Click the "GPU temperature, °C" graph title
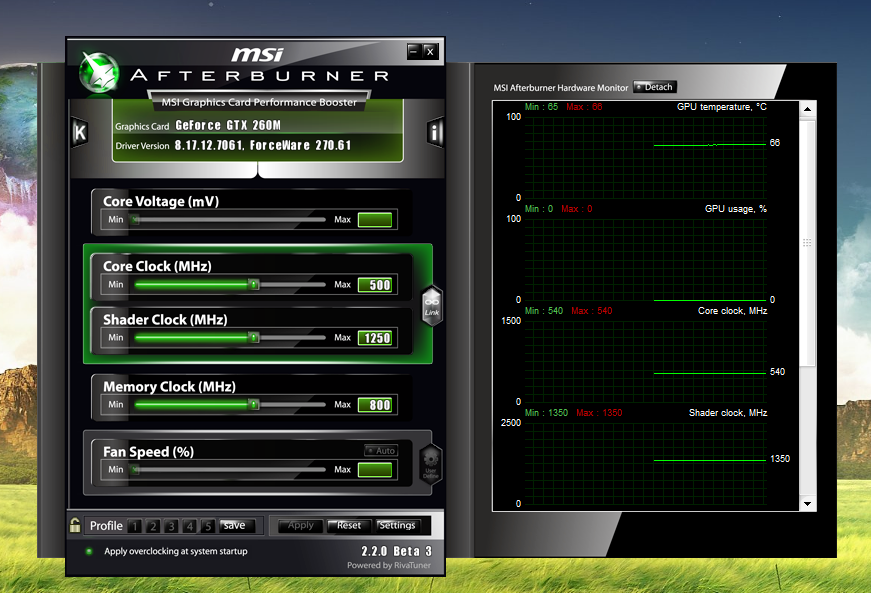Screen dimensions: 871x593 click(722, 107)
